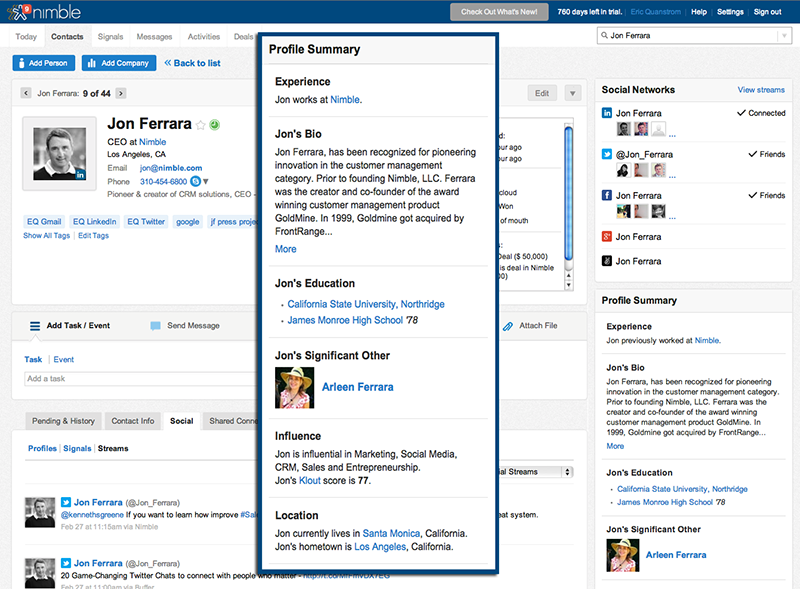Click LinkedIn icon in Social Networks
The width and height of the screenshot is (800, 589).
point(607,113)
